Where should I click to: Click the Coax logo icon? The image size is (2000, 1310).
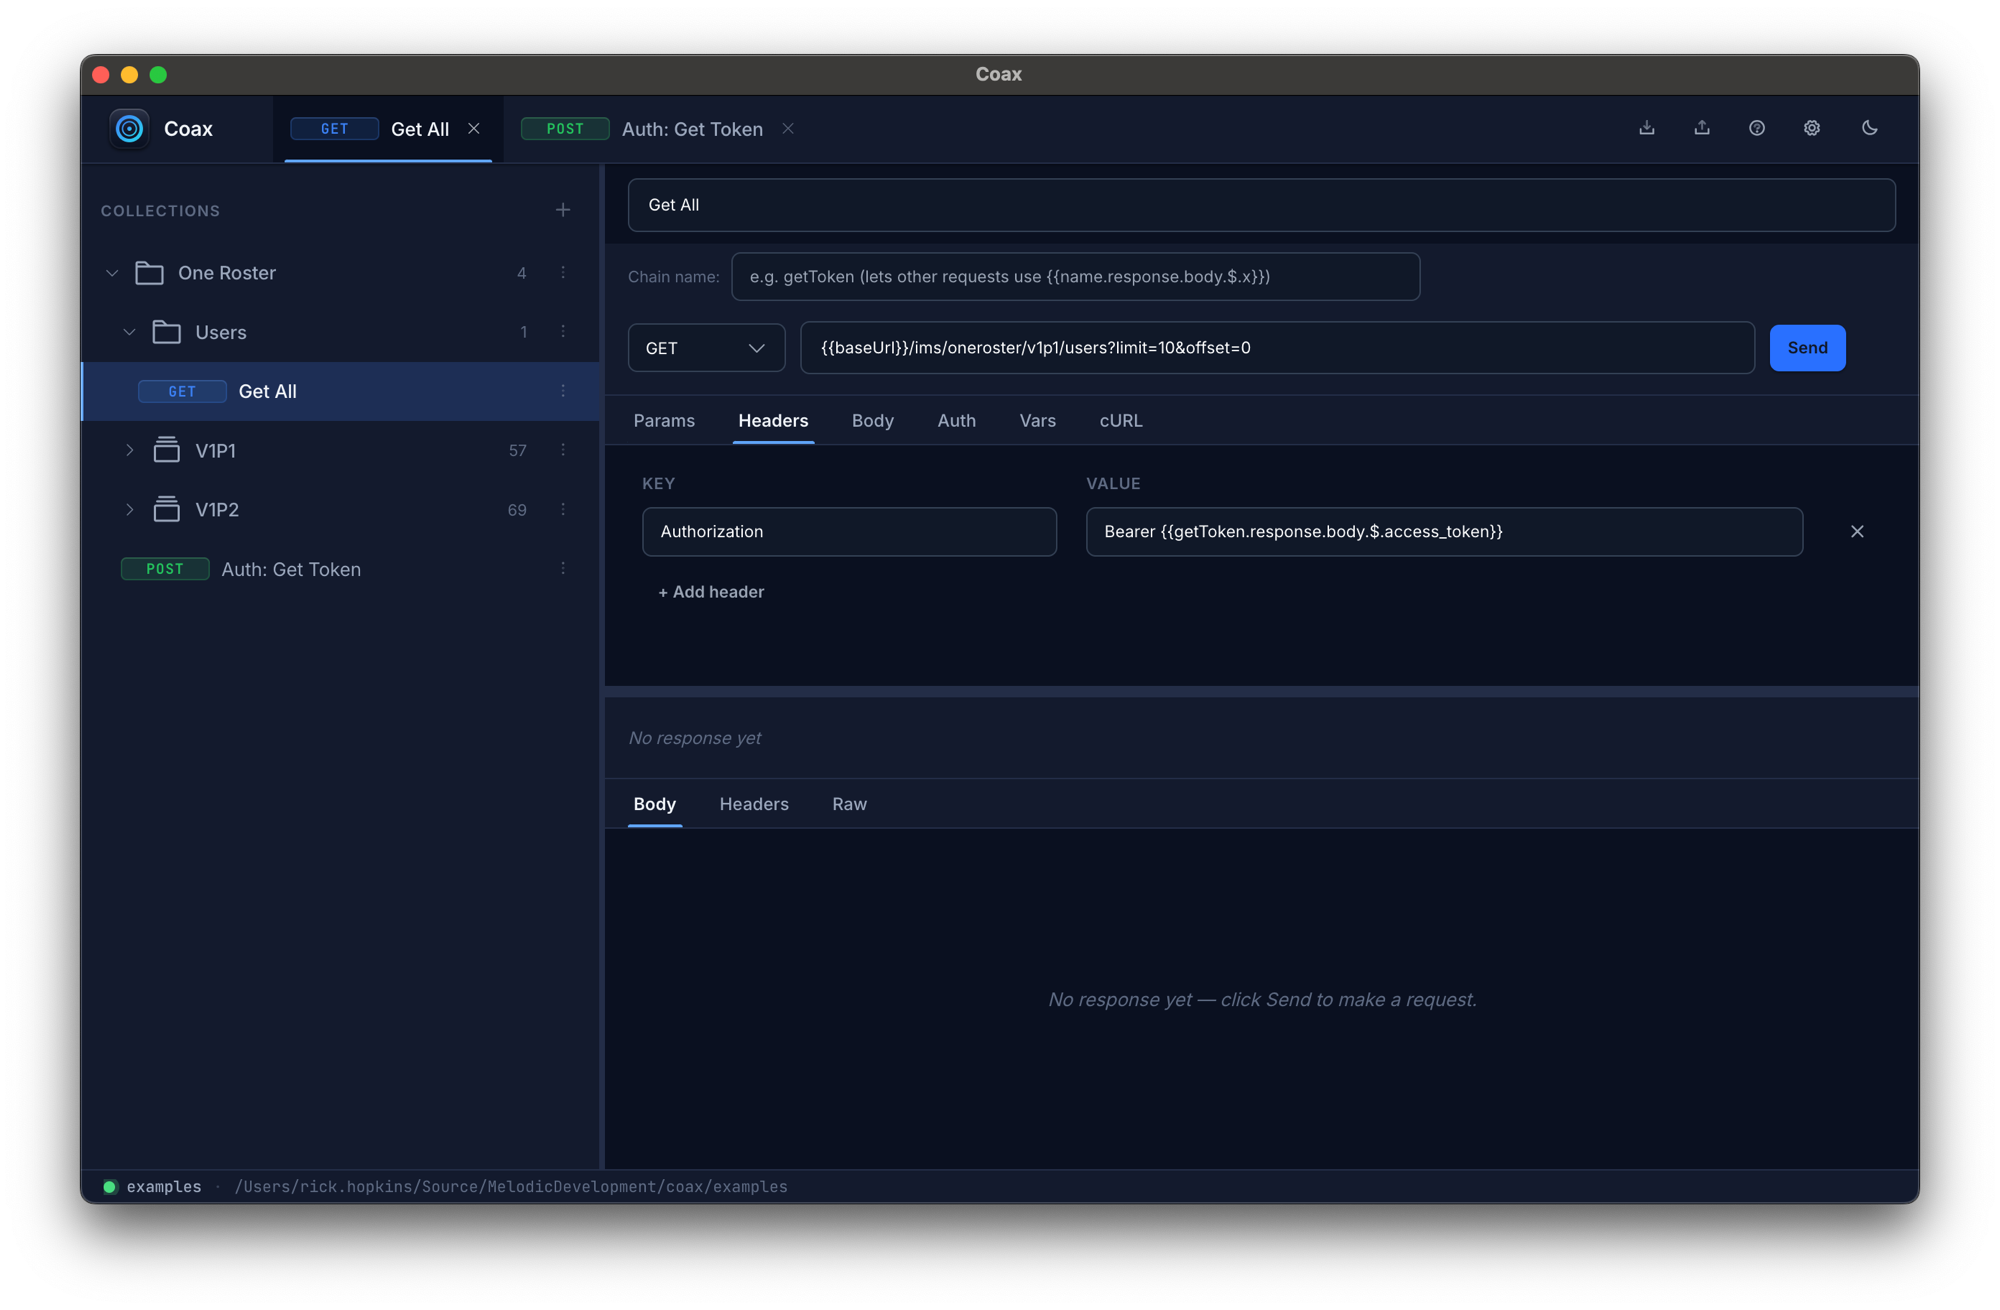tap(129, 129)
